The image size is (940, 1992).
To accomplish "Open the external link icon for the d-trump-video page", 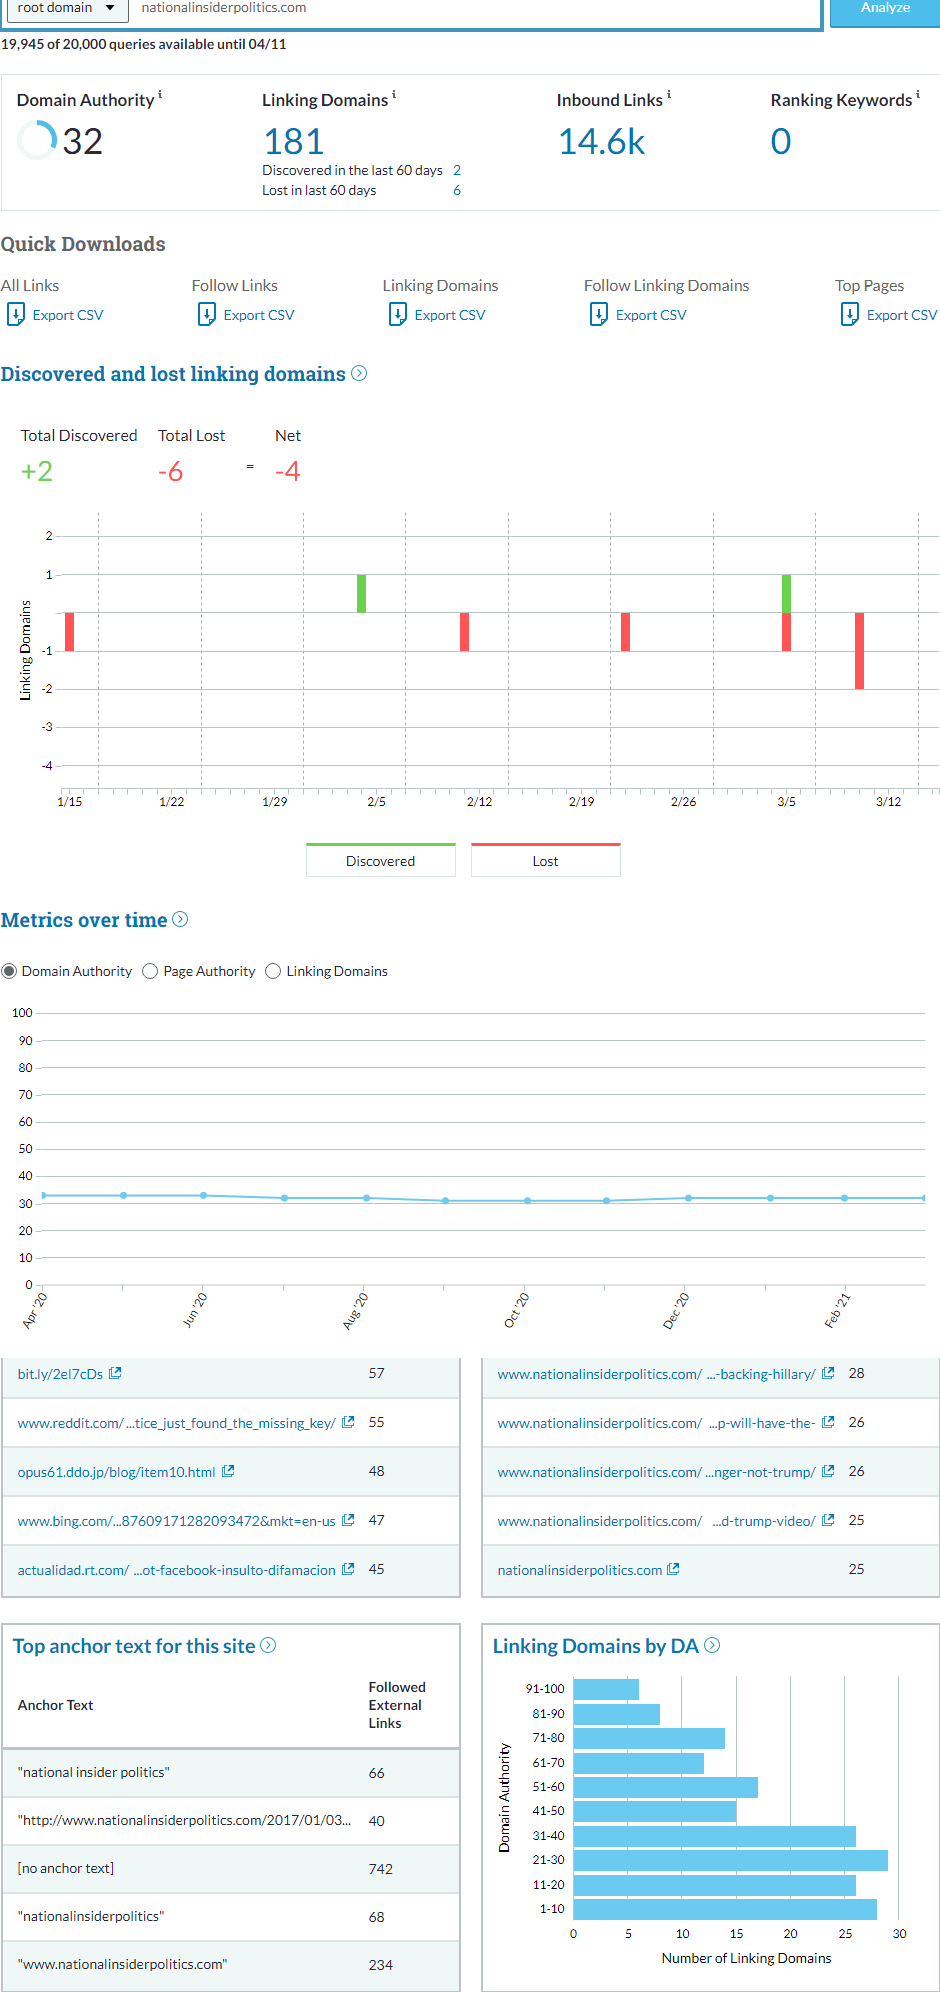I will (x=828, y=1520).
